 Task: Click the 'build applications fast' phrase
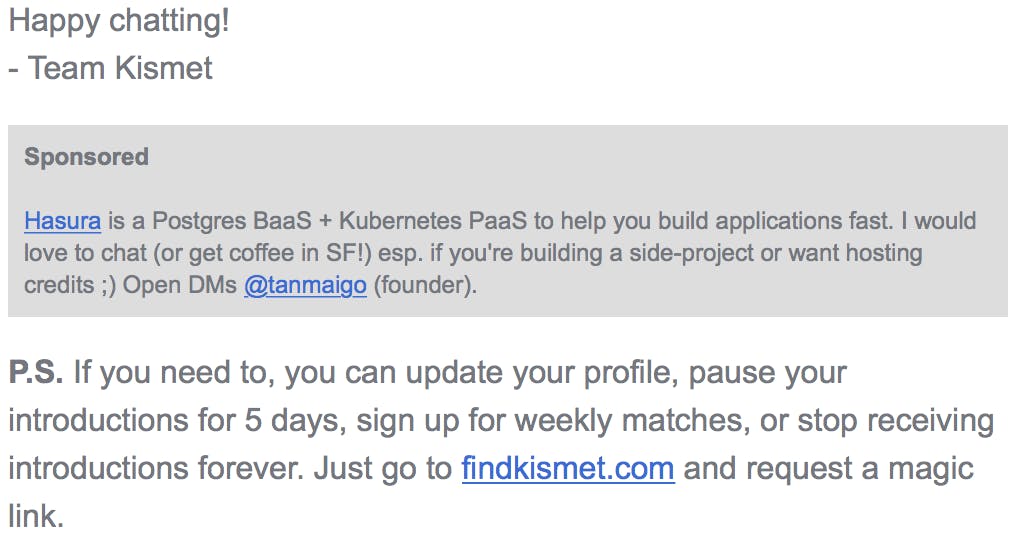click(x=775, y=221)
